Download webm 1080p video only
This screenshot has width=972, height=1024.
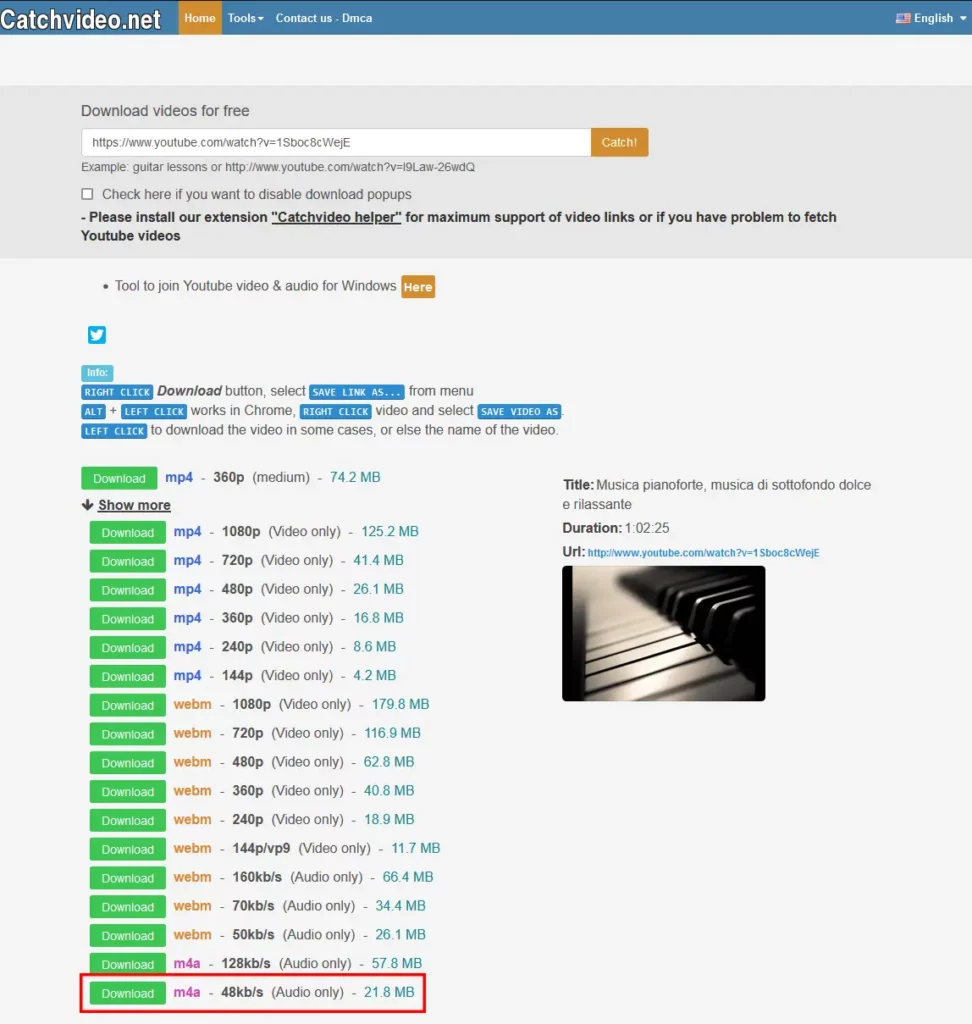tap(127, 705)
